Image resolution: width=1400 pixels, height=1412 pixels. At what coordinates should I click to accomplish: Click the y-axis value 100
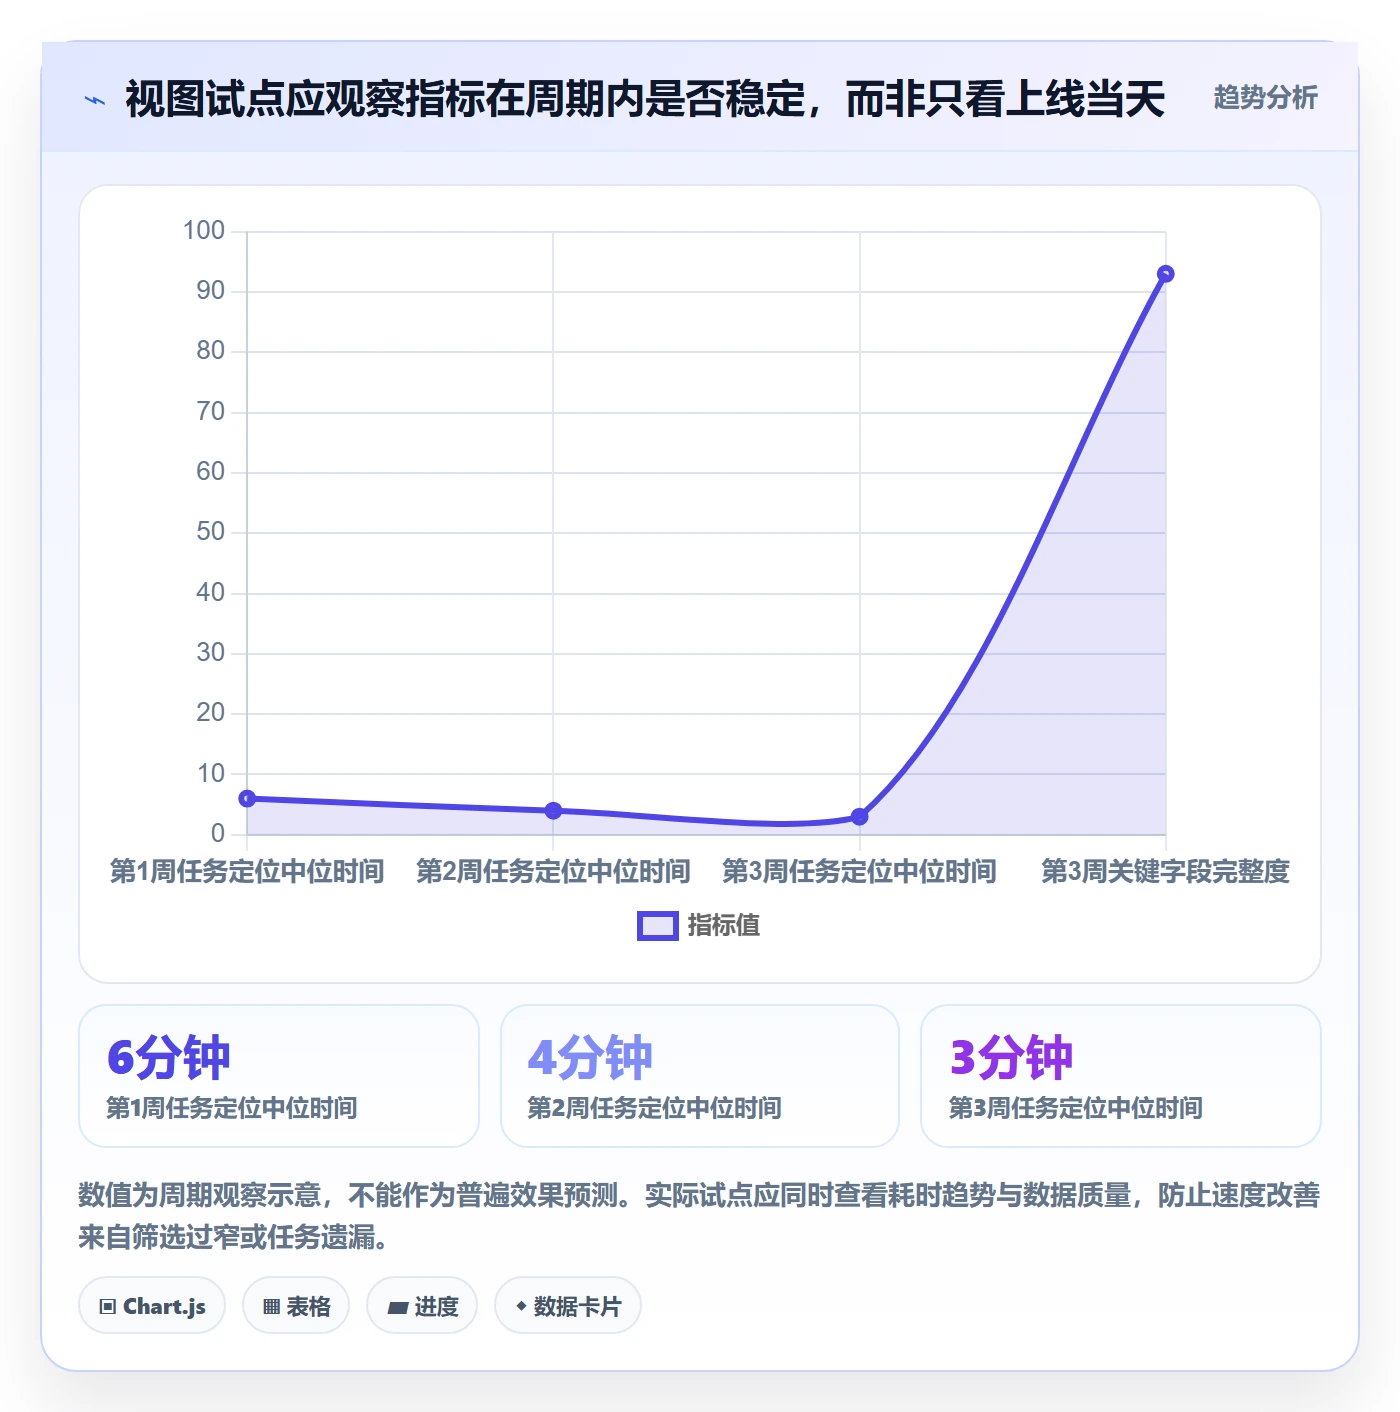point(204,230)
